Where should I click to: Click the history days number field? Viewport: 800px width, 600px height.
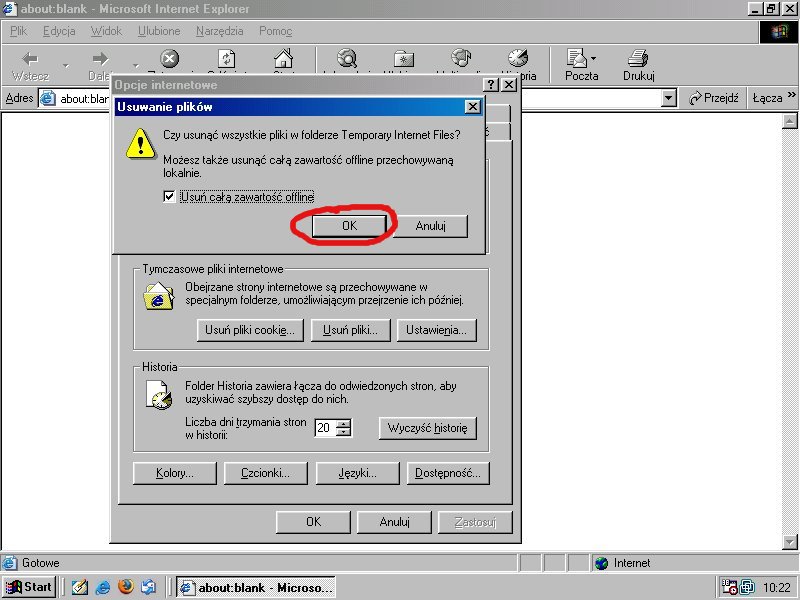[x=326, y=428]
